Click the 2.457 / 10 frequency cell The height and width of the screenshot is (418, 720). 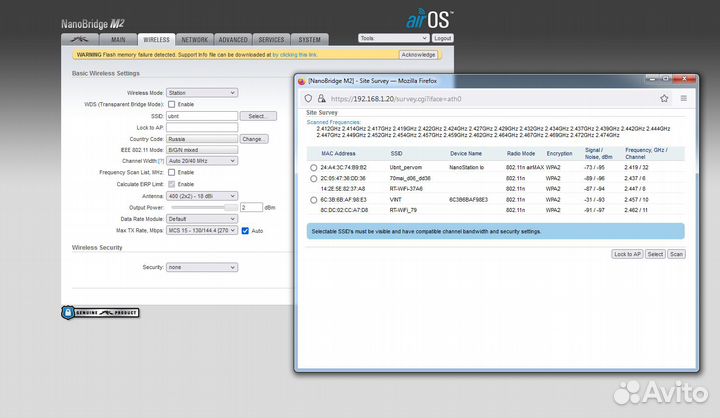coord(636,200)
